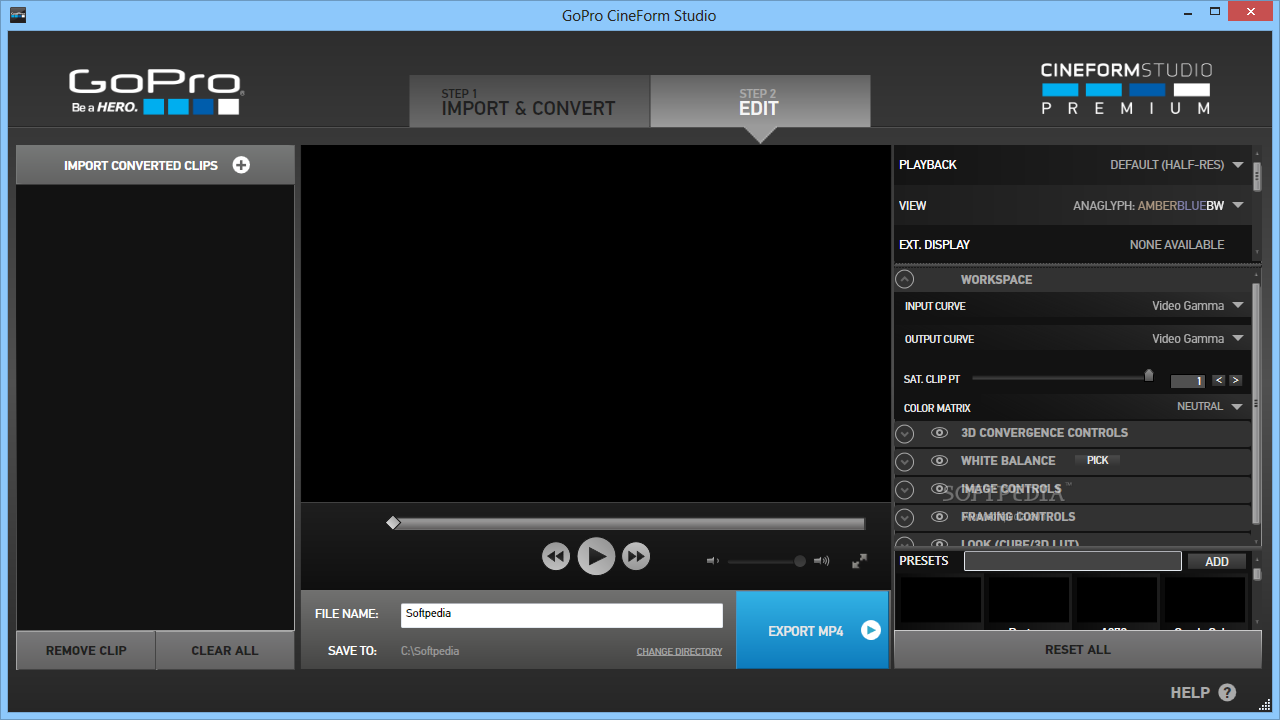Click the Sat. Clip Pt slider handle

tap(1149, 376)
